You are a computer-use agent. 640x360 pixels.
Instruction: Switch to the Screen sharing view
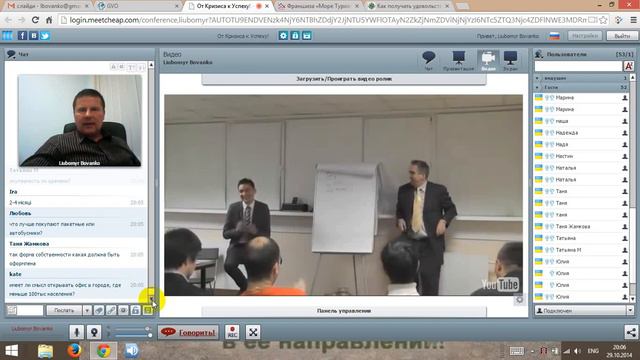pyautogui.click(x=510, y=61)
